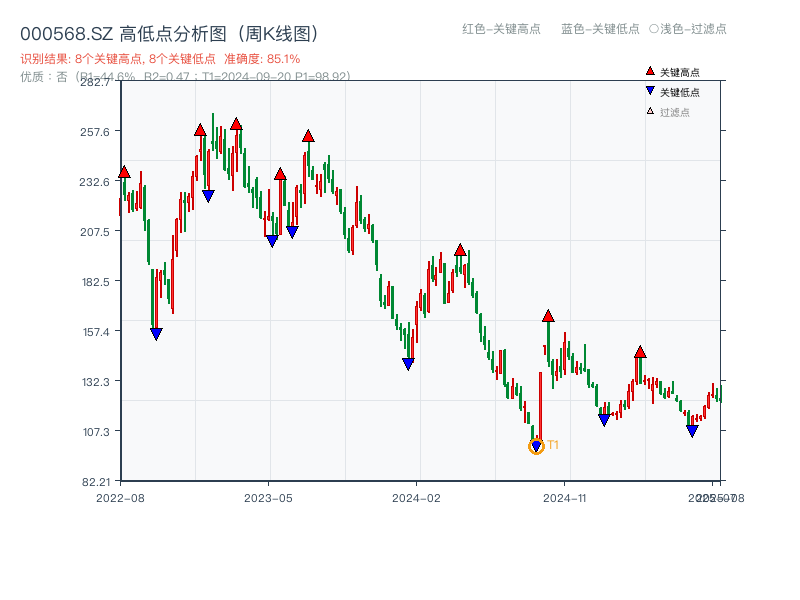Toggle the greyed-out 过滤点 legend entry label
This screenshot has height=600, width=800.
(x=674, y=112)
